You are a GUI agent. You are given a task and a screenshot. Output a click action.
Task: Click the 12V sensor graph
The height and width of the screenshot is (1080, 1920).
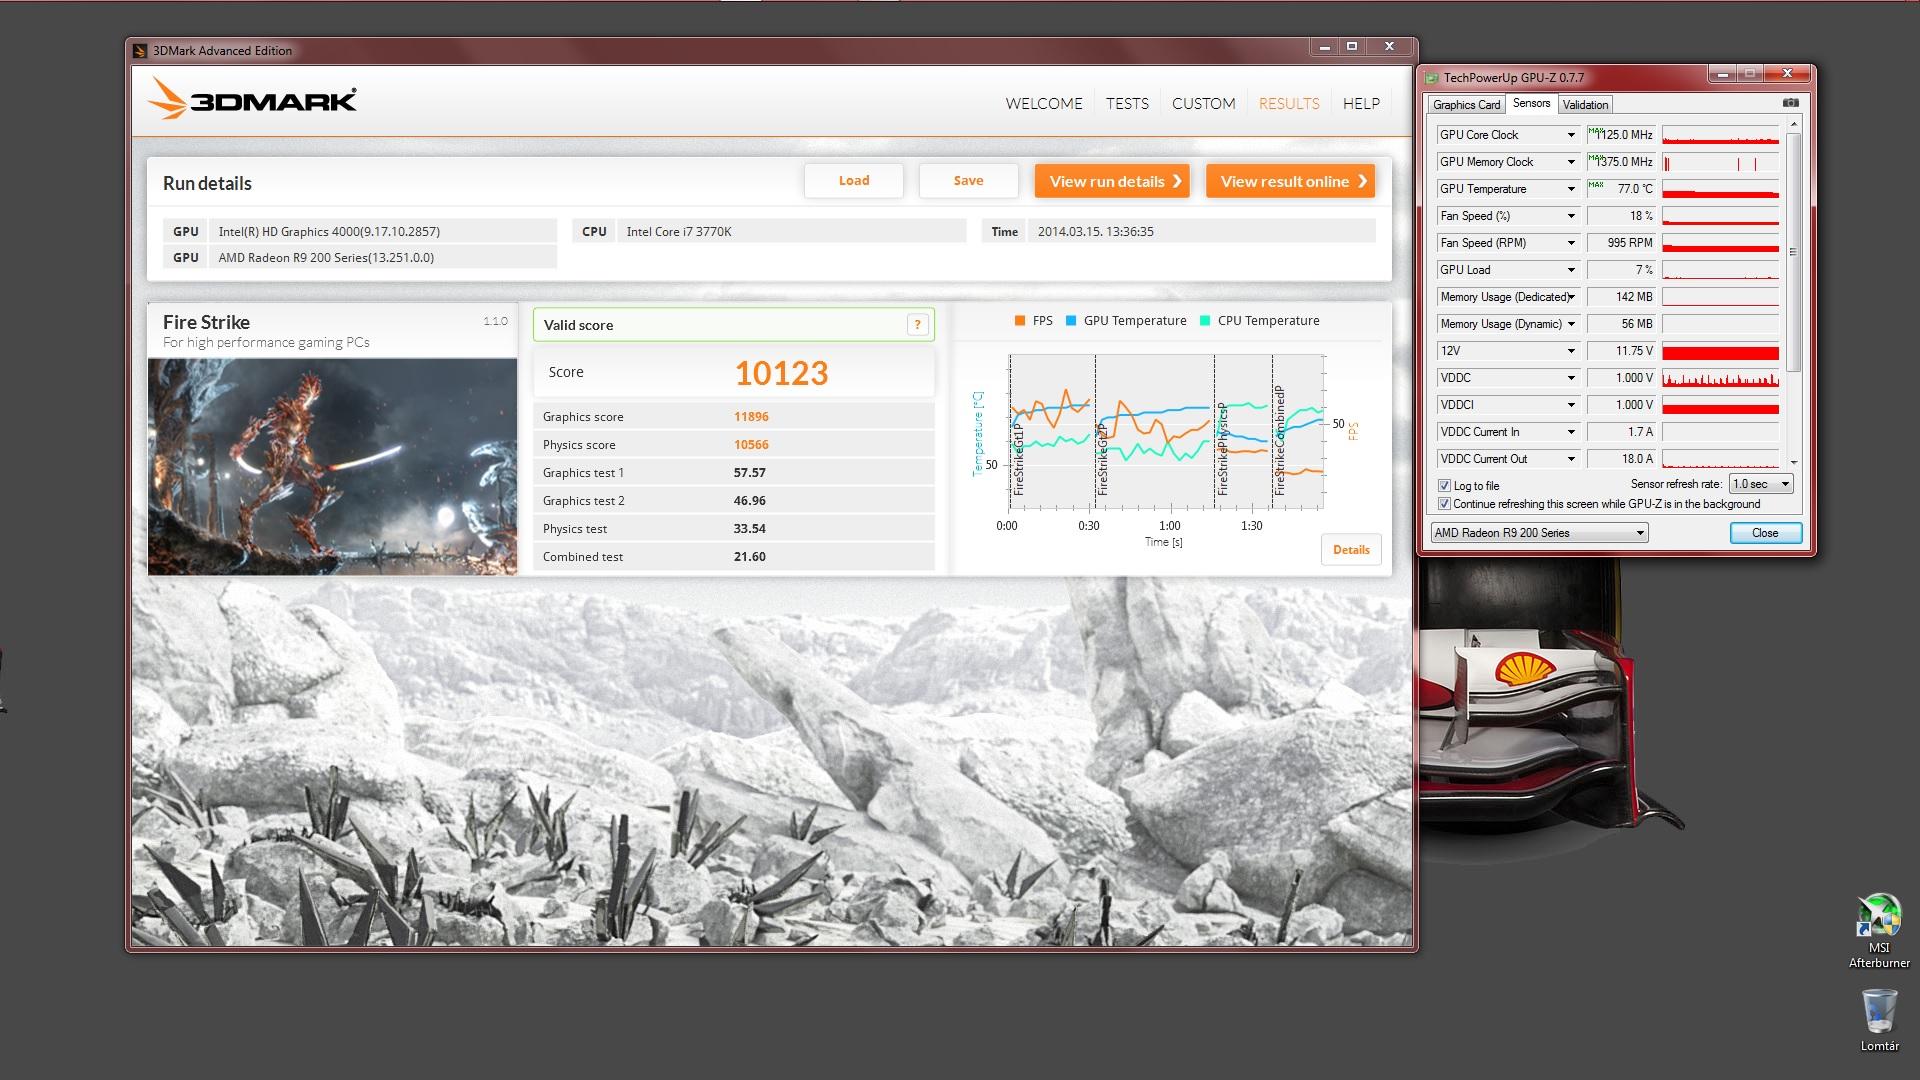pyautogui.click(x=1720, y=351)
